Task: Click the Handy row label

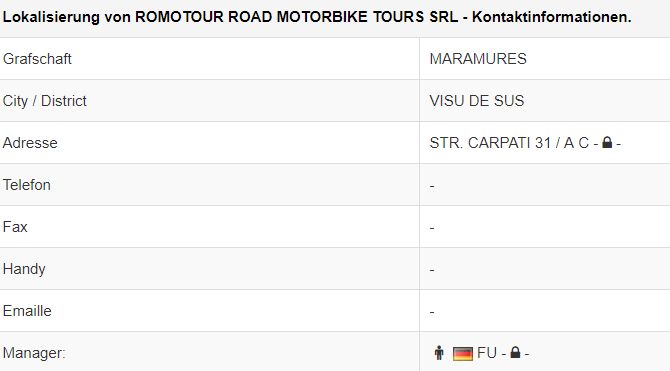Action: tap(24, 269)
